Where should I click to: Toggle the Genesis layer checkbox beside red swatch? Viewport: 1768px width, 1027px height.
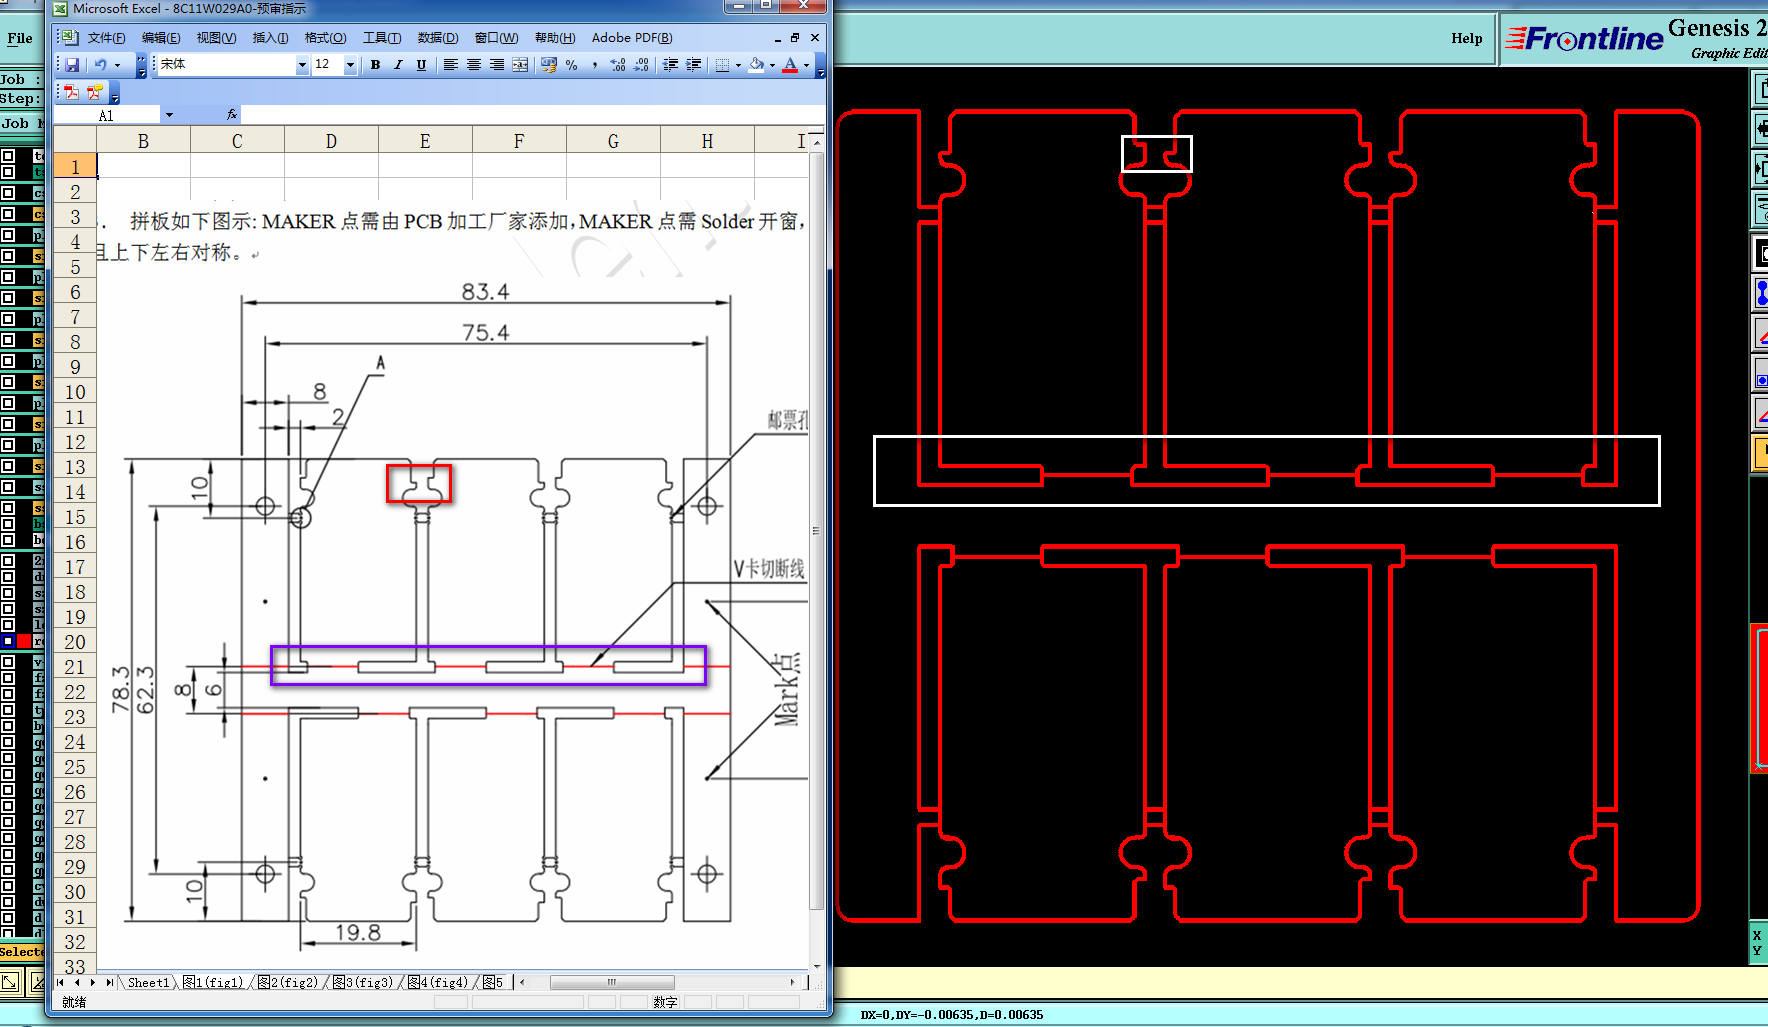(8, 640)
